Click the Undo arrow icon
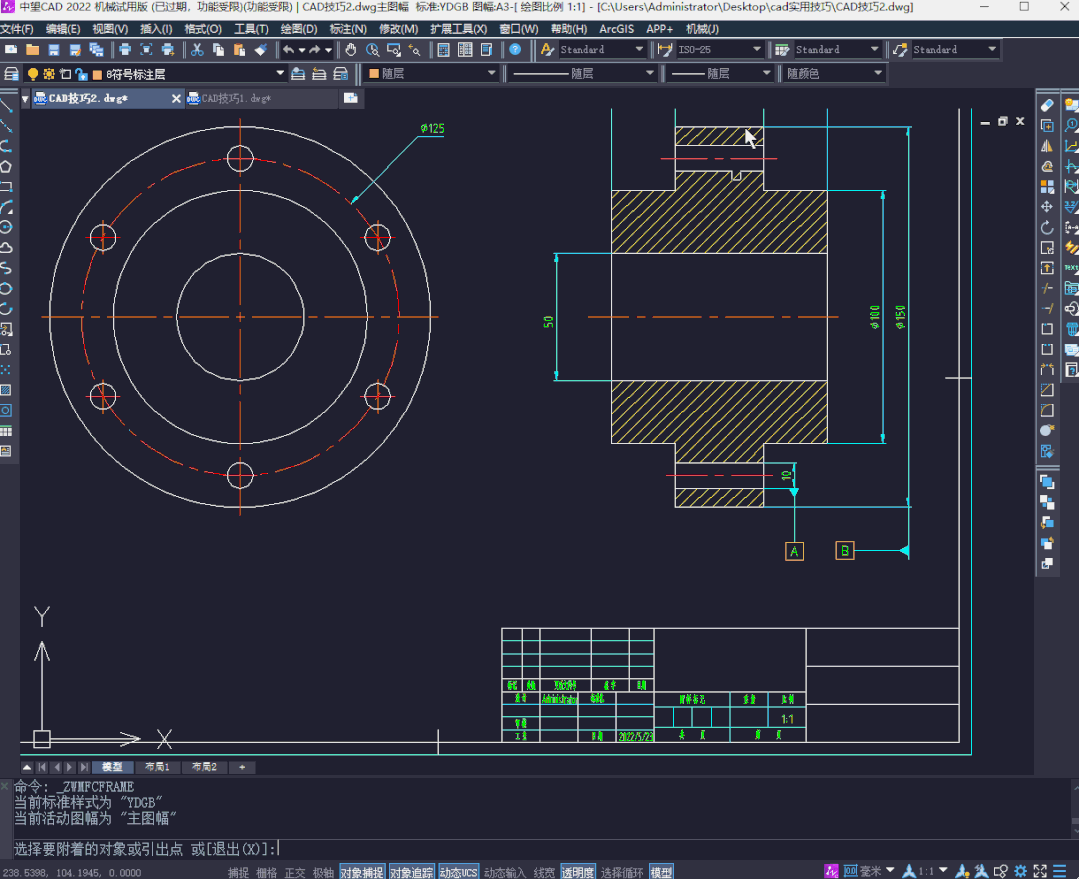Screen dimensions: 1079x879 point(289,49)
